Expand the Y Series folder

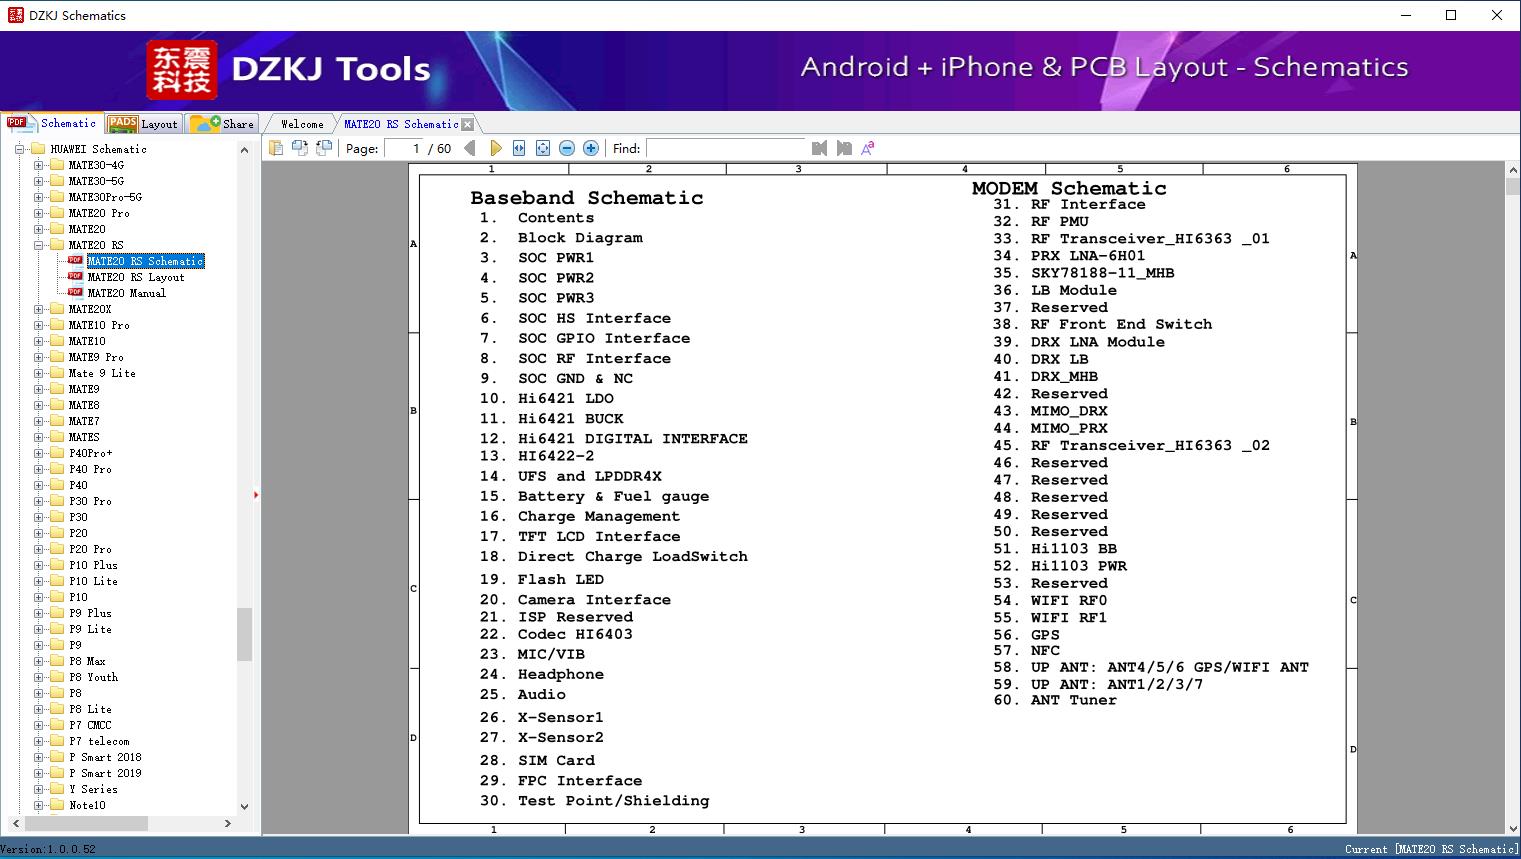[39, 789]
